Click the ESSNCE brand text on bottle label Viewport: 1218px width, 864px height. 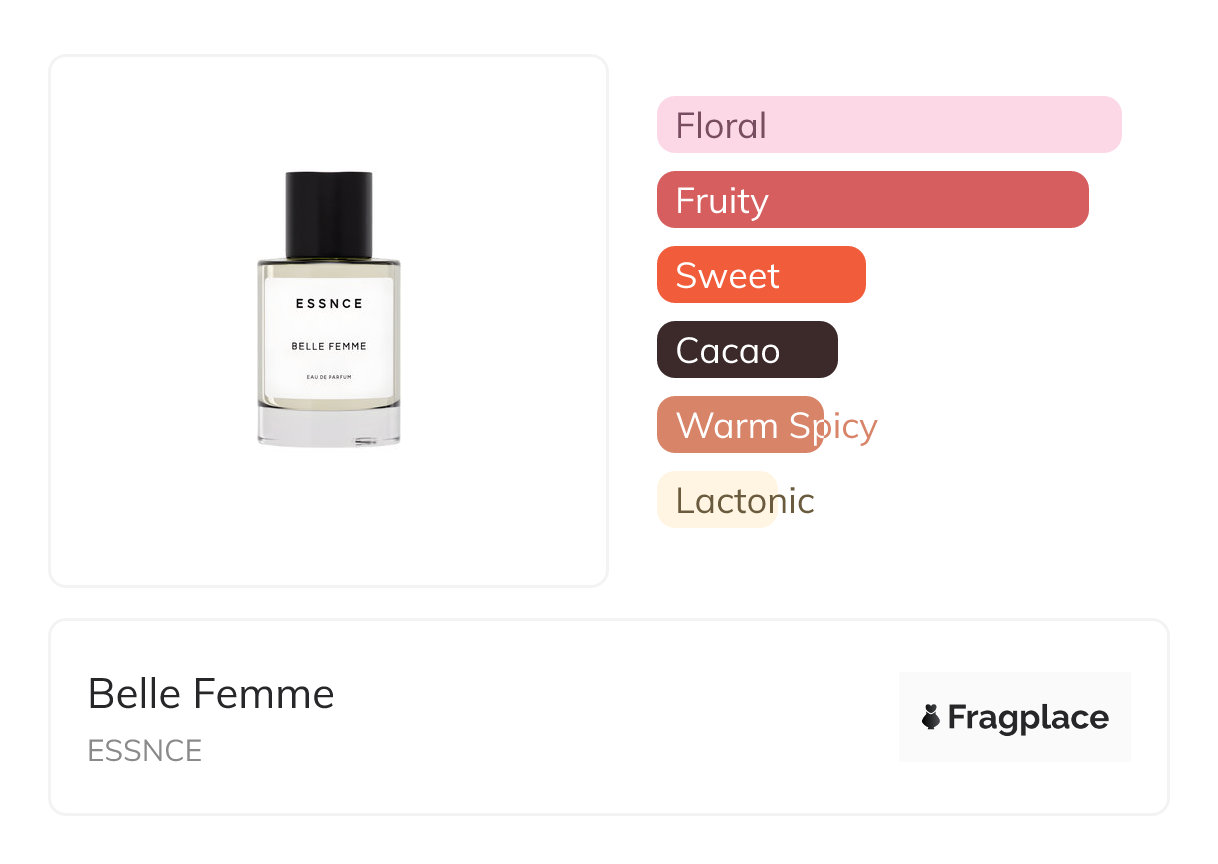[x=329, y=303]
